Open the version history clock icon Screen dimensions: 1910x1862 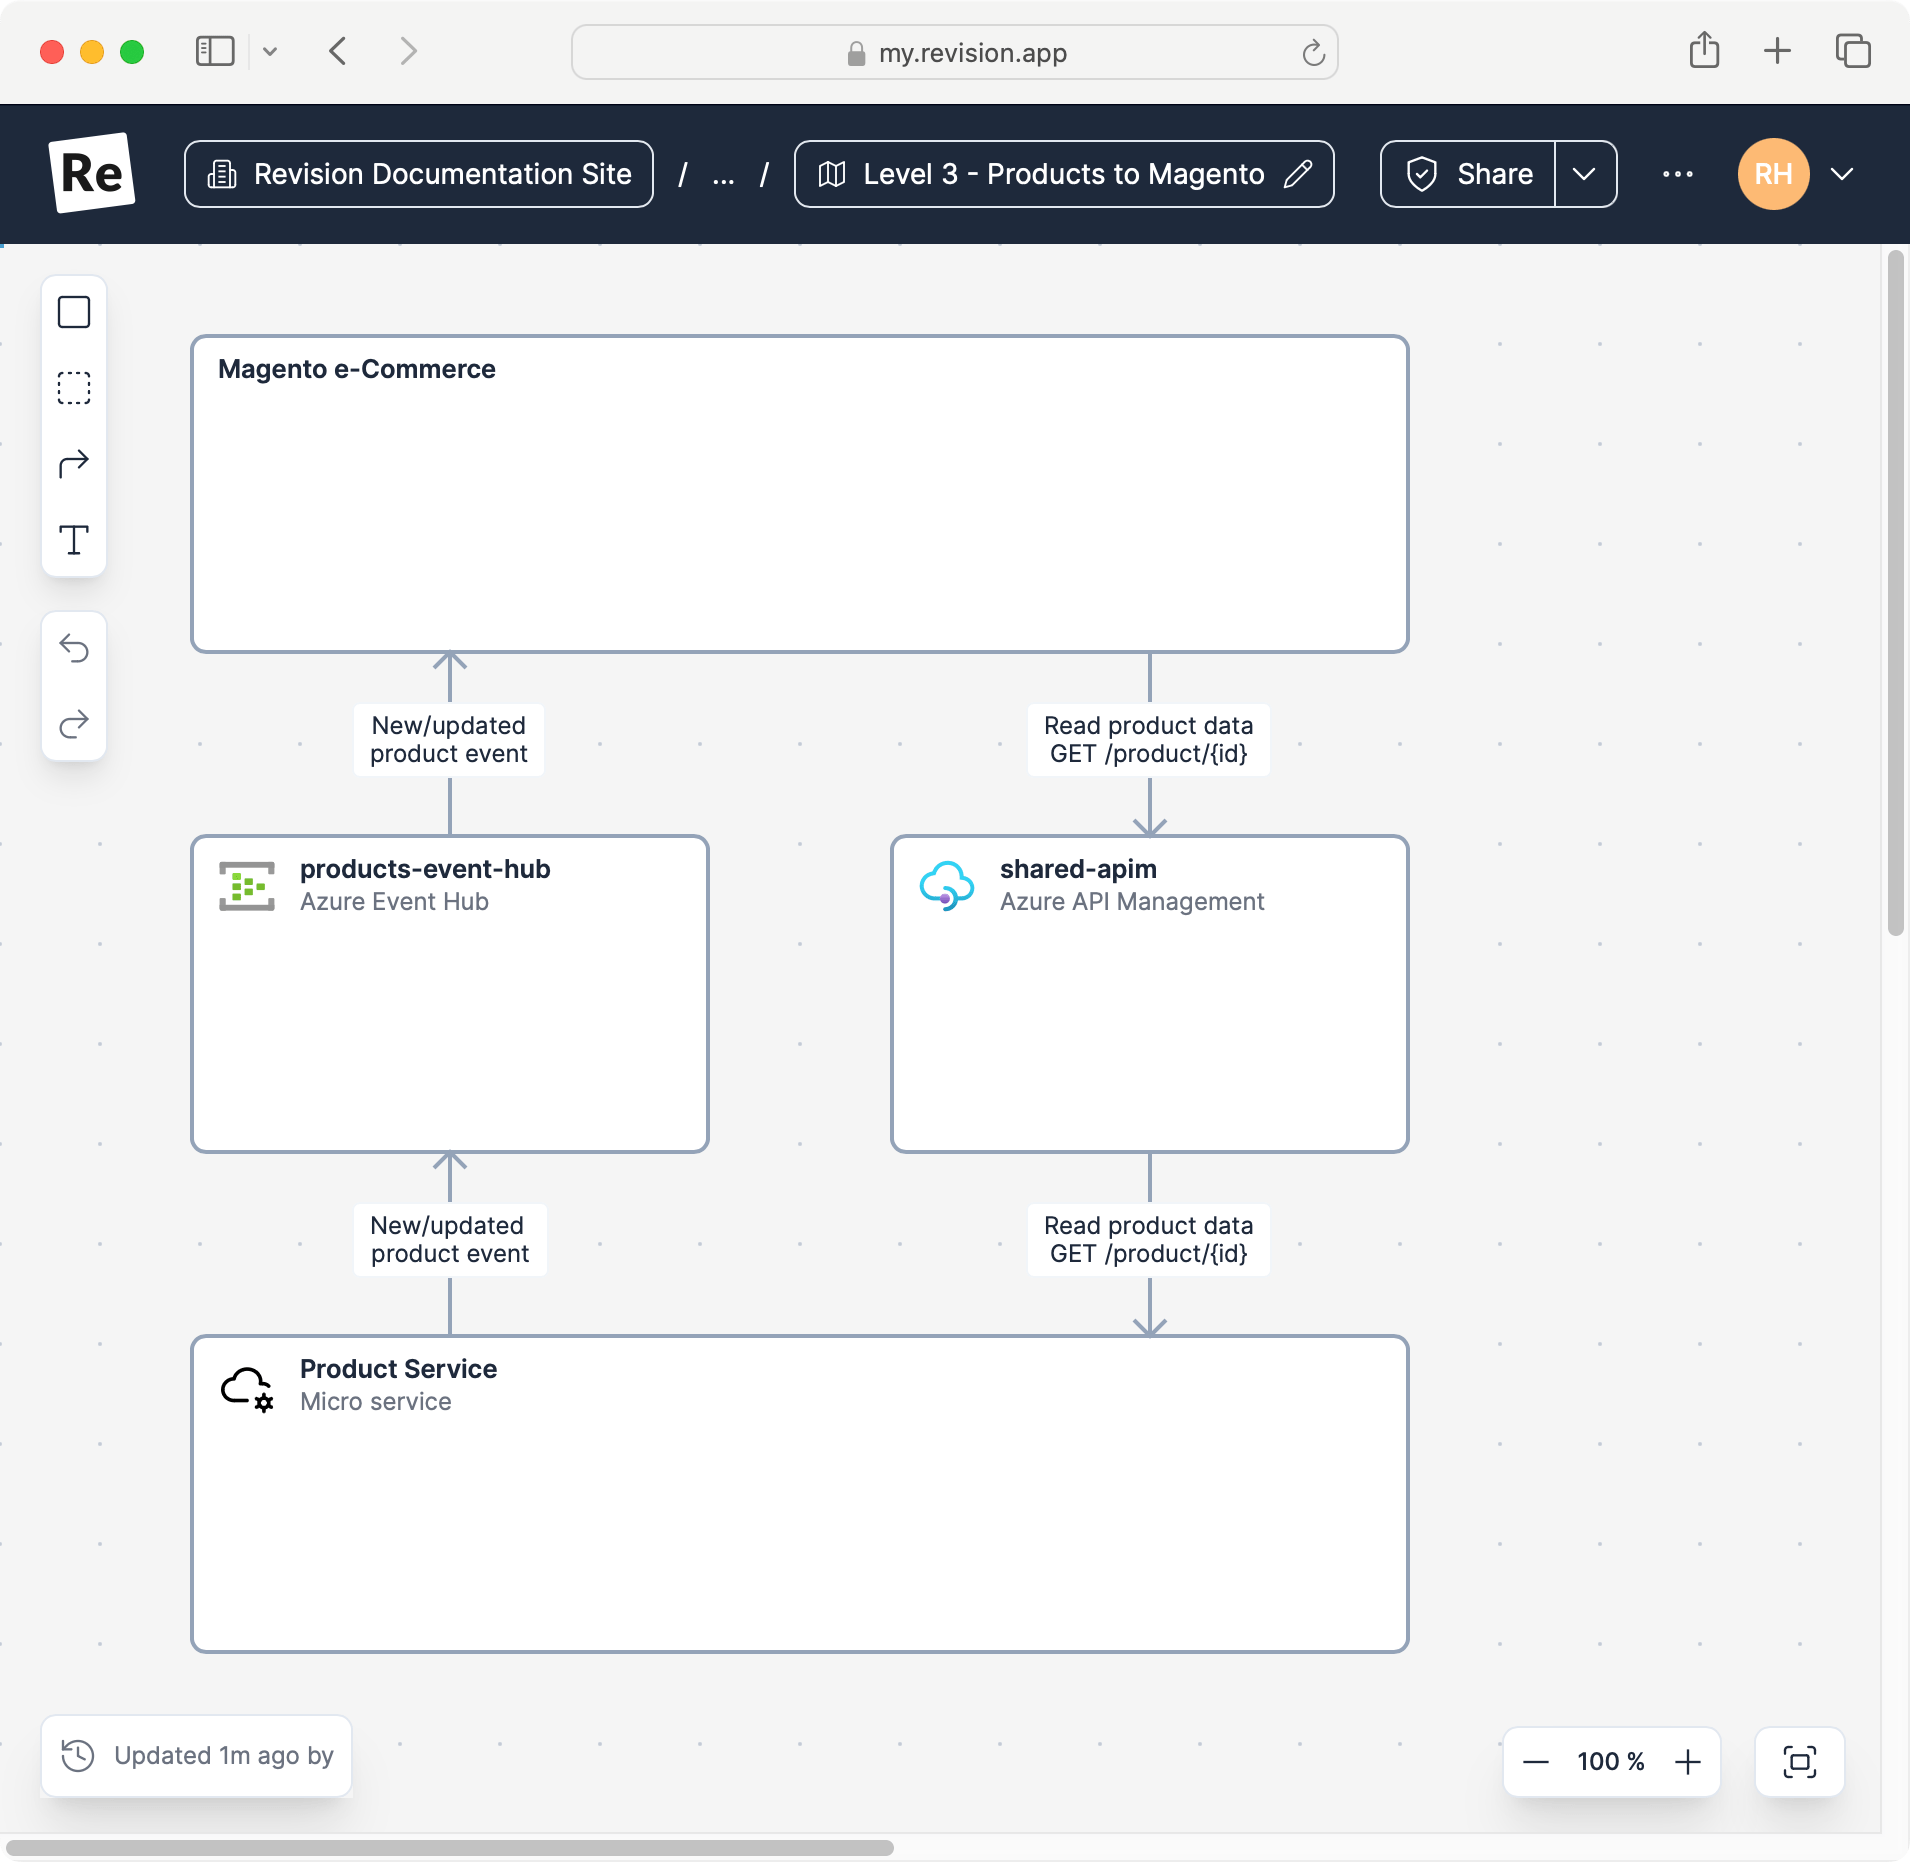(x=78, y=1755)
